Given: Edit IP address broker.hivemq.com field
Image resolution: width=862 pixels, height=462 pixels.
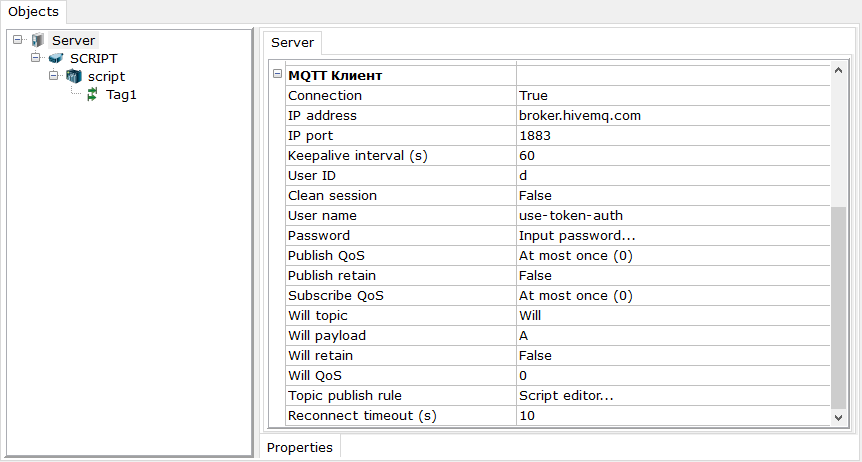Looking at the screenshot, I should [x=673, y=116].
